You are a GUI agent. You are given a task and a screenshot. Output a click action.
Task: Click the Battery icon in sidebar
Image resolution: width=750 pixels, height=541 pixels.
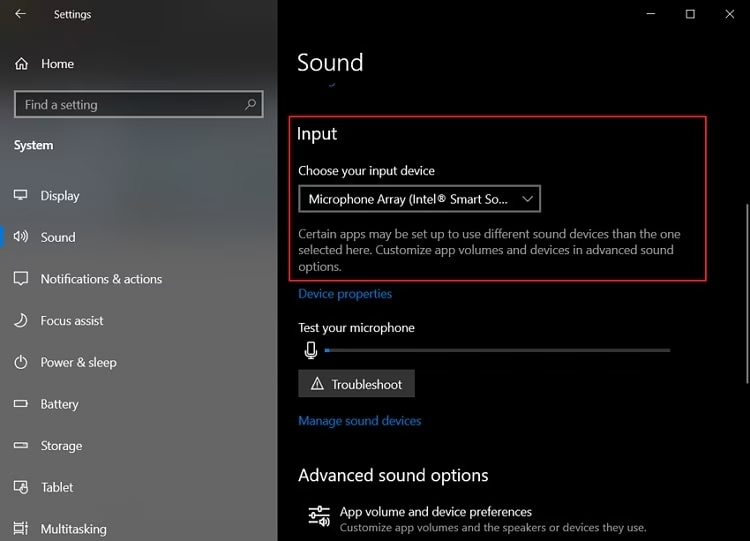[21, 404]
